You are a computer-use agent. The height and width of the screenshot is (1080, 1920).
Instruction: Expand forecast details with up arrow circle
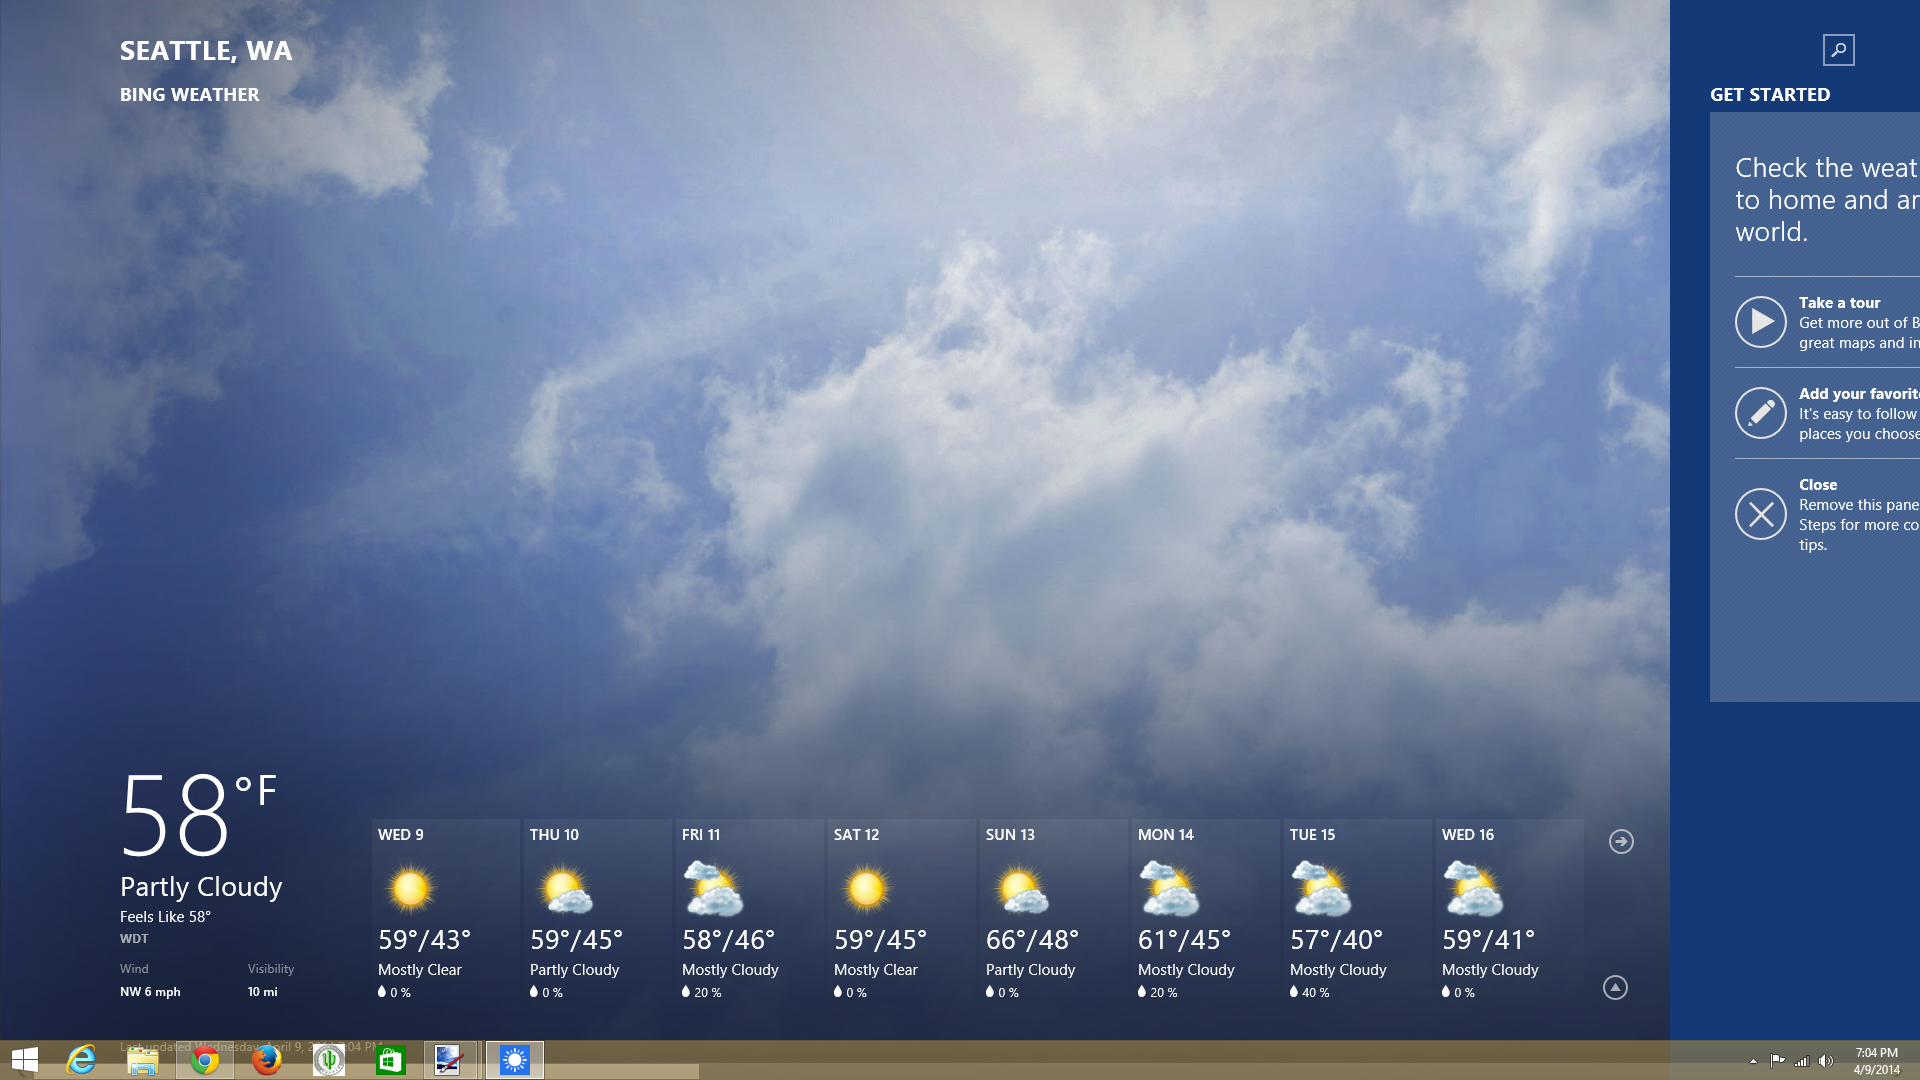click(x=1615, y=988)
